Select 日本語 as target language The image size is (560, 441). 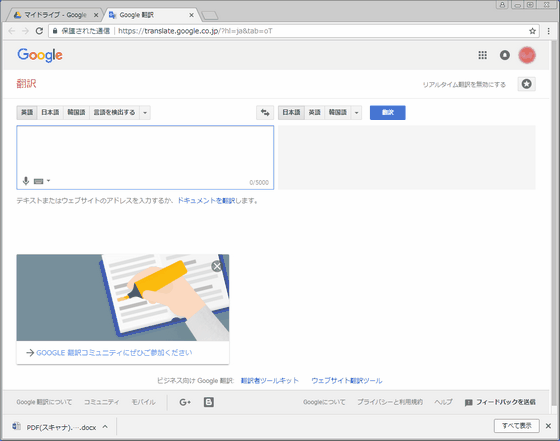tap(291, 112)
